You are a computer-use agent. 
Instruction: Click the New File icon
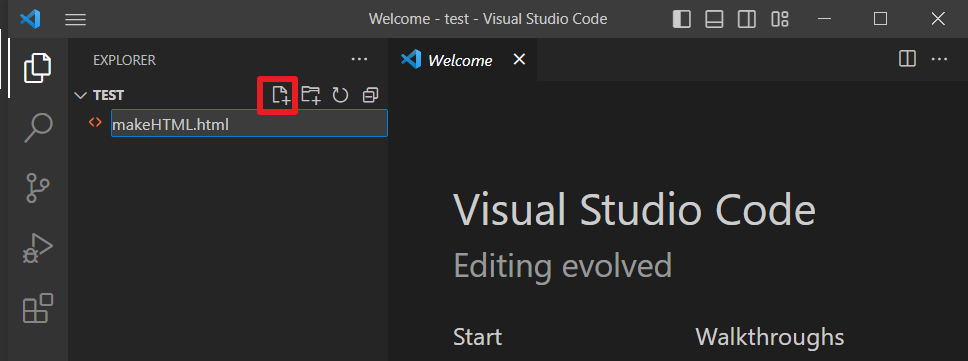pos(281,95)
